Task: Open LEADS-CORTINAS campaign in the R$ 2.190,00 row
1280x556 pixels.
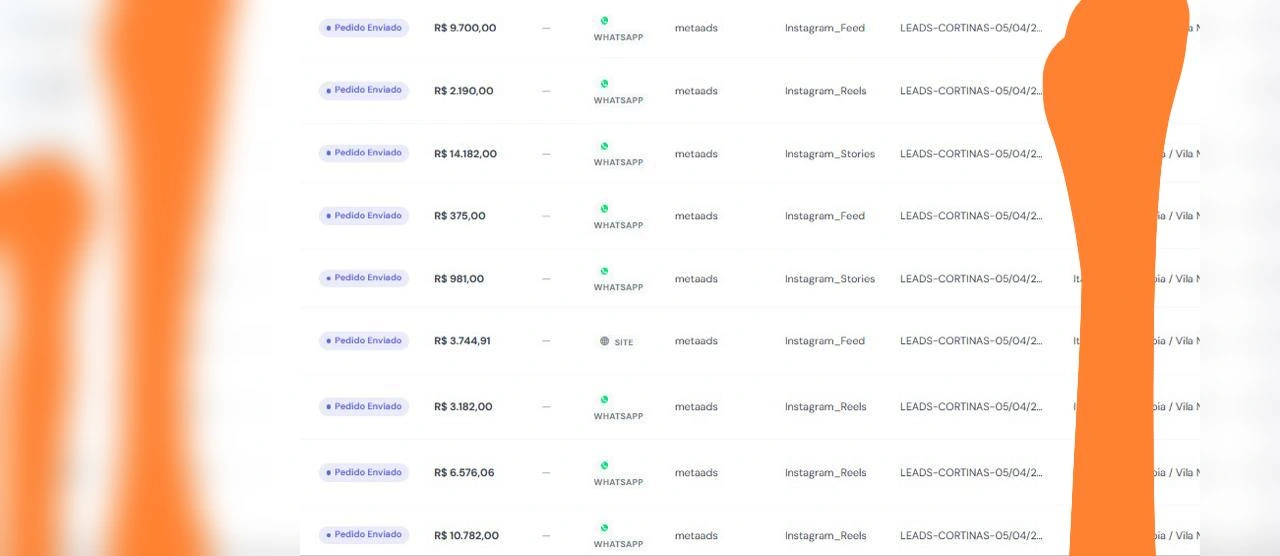Action: 971,91
